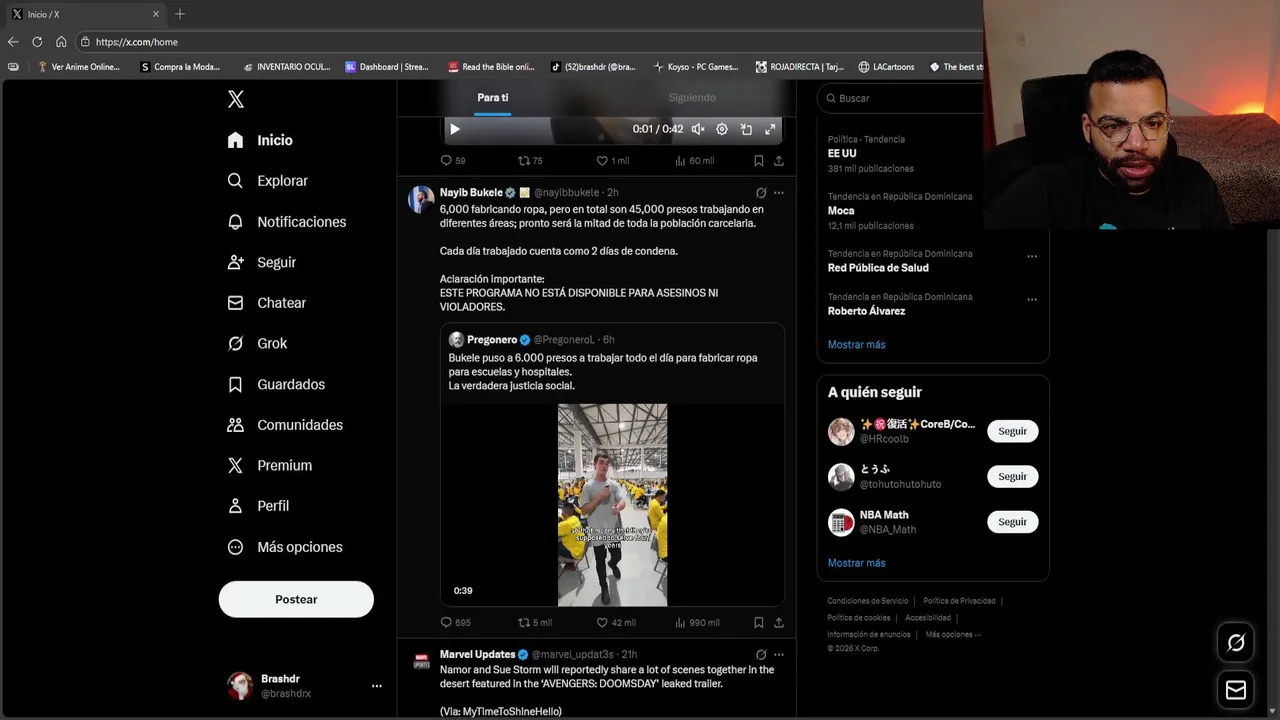Show more trends with Mostrar más
This screenshot has height=720, width=1280.
click(x=856, y=344)
